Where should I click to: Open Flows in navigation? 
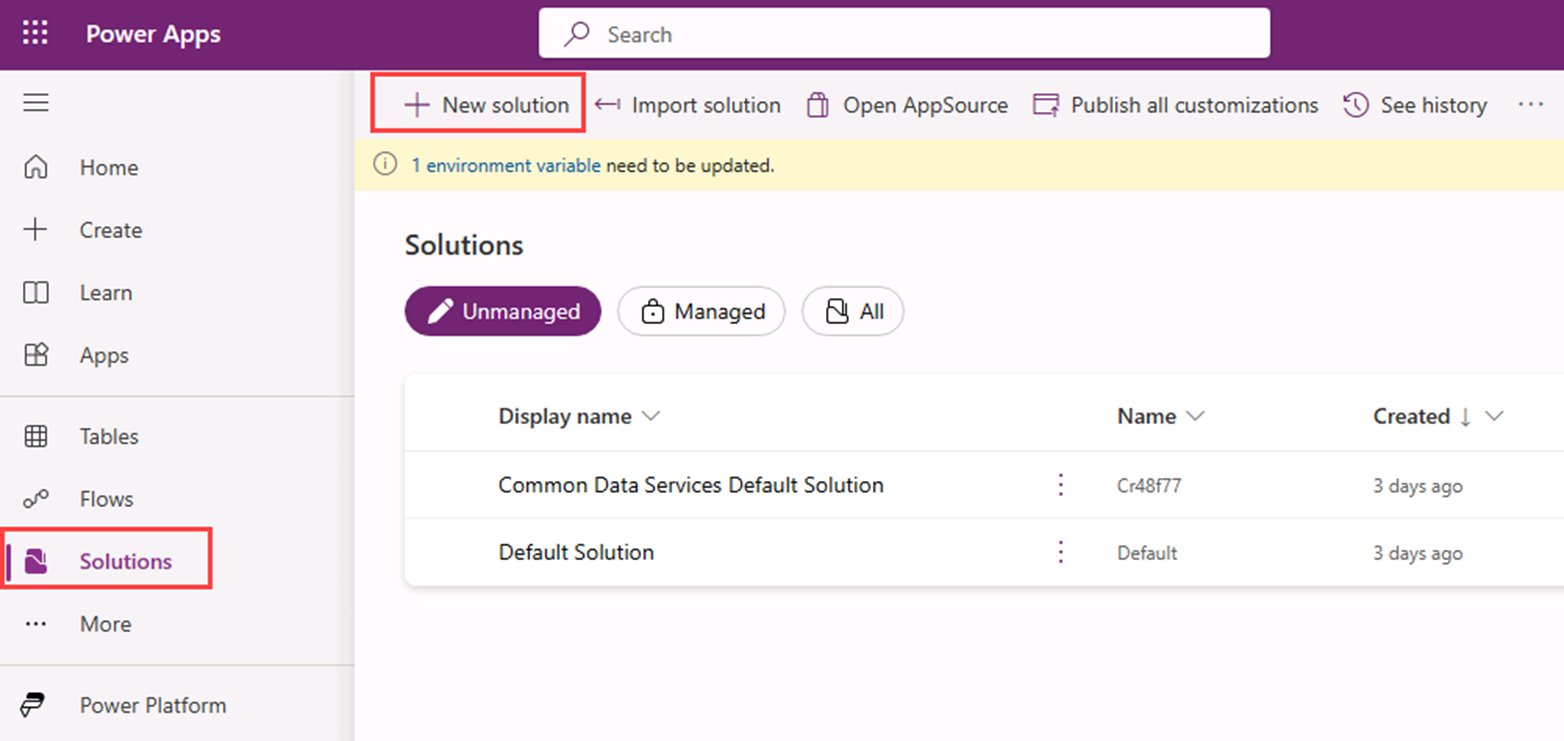[x=106, y=499]
